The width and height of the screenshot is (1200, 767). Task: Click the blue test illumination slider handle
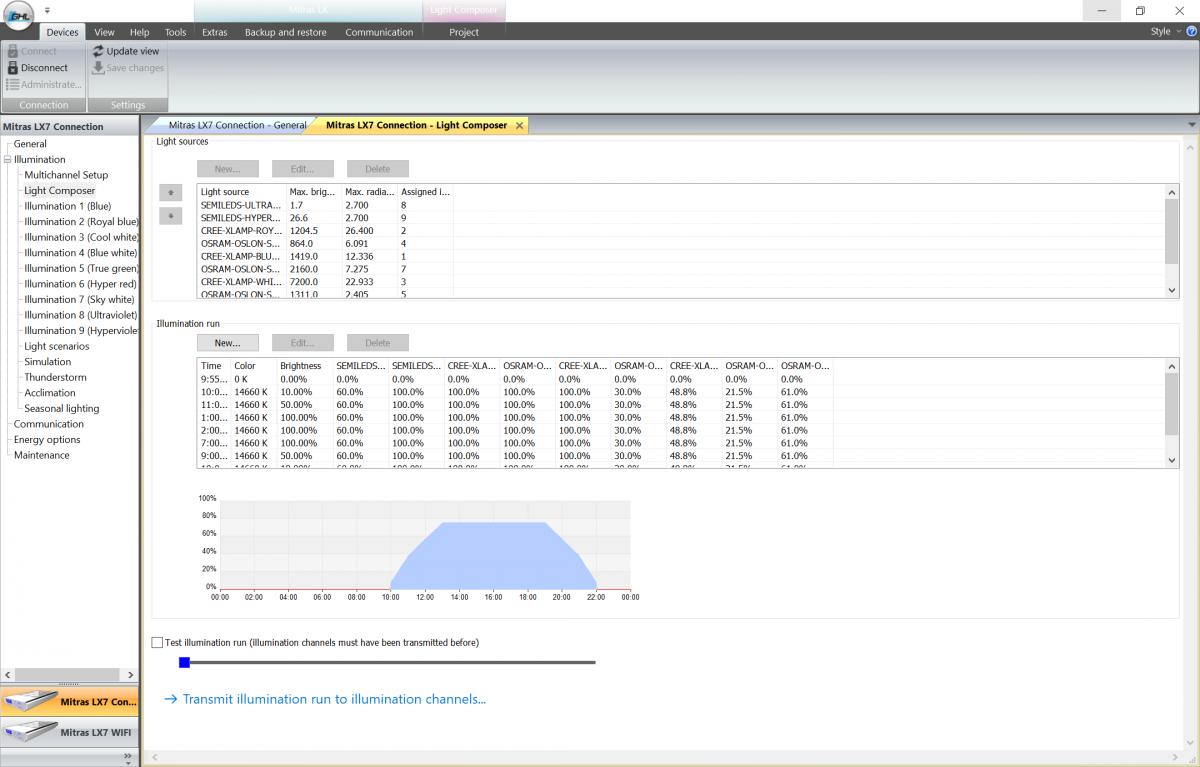[x=184, y=662]
